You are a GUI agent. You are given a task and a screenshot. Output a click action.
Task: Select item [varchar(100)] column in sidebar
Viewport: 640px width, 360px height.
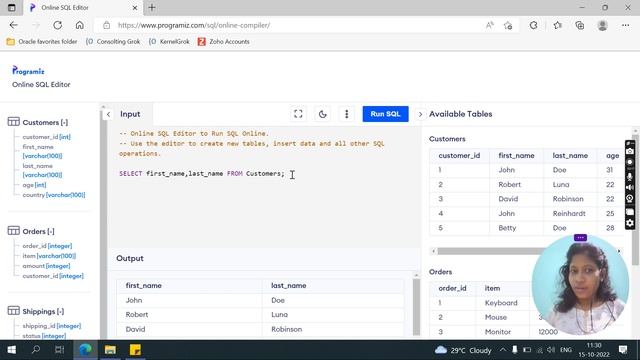(49, 256)
